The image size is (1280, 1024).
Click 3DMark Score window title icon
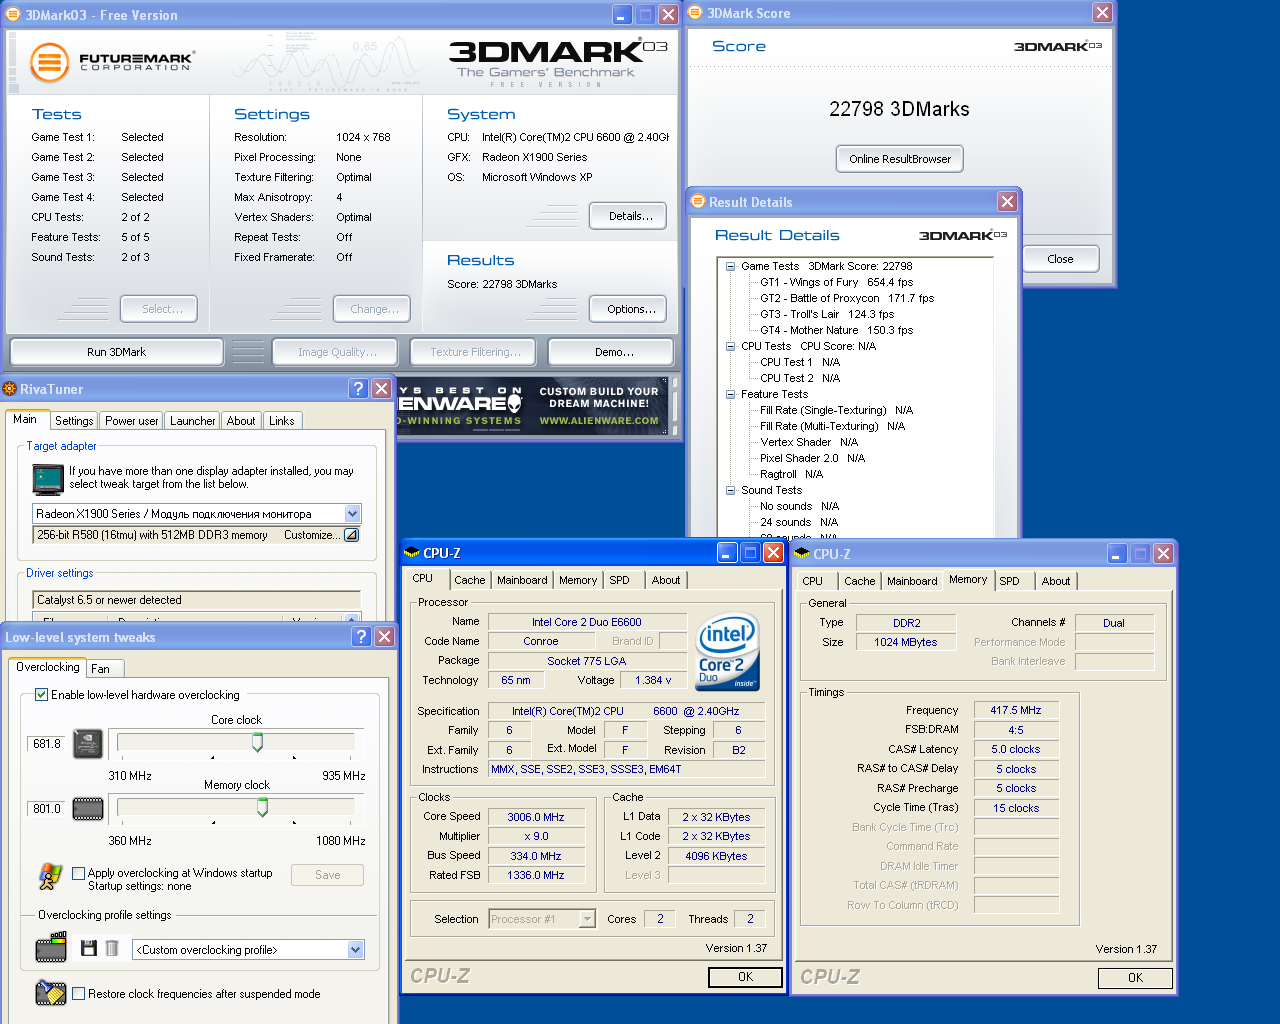pyautogui.click(x=695, y=13)
